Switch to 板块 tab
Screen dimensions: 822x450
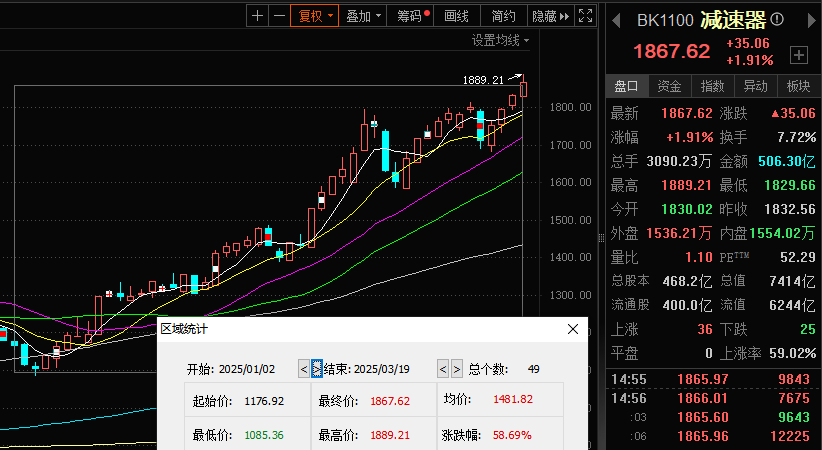tap(798, 86)
